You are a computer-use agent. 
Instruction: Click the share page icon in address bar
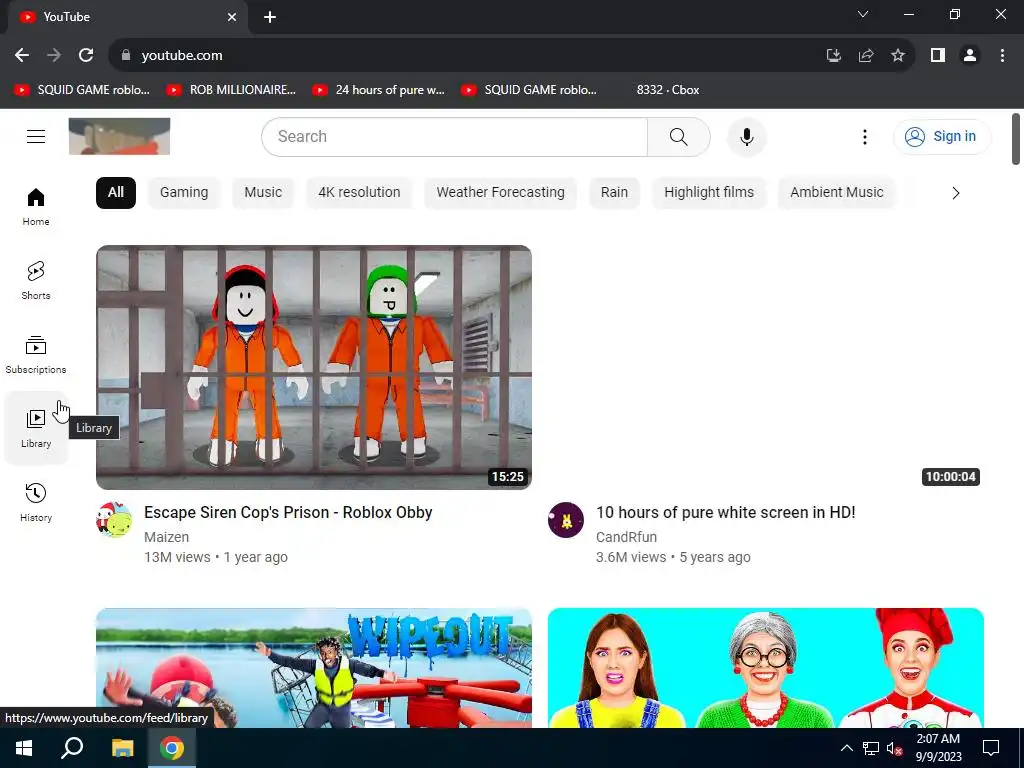(866, 56)
